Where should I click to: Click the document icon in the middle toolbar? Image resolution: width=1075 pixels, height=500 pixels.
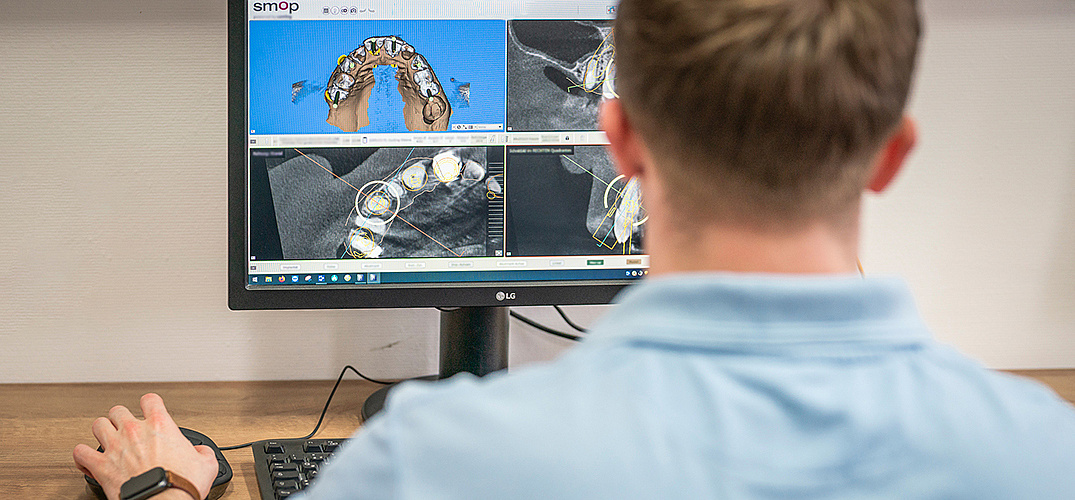coord(364,139)
